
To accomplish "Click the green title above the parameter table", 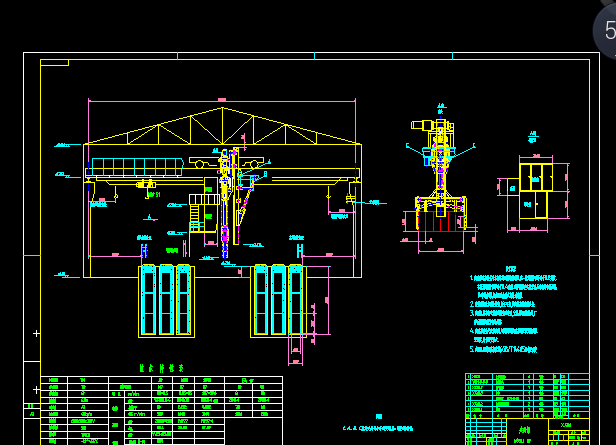I will click(161, 368).
